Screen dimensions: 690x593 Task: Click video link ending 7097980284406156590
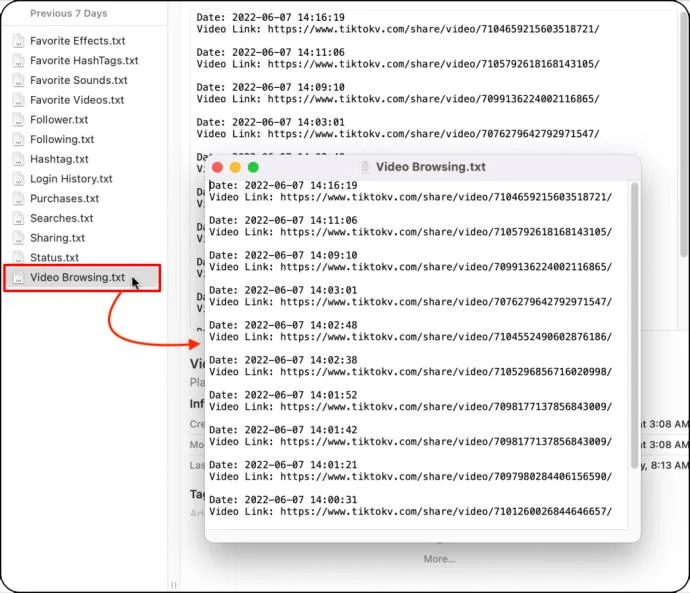pyautogui.click(x=446, y=476)
